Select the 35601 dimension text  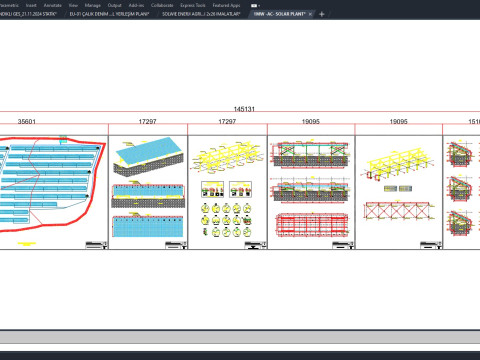tap(27, 122)
